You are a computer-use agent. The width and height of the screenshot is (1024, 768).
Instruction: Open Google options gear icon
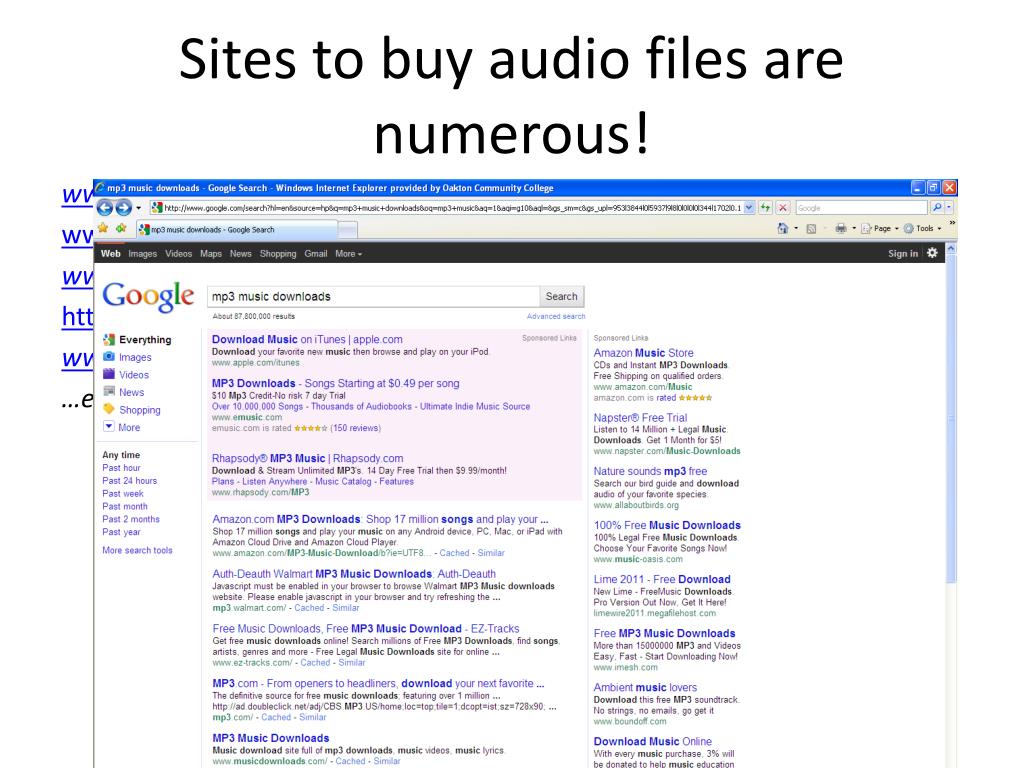pyautogui.click(x=932, y=253)
